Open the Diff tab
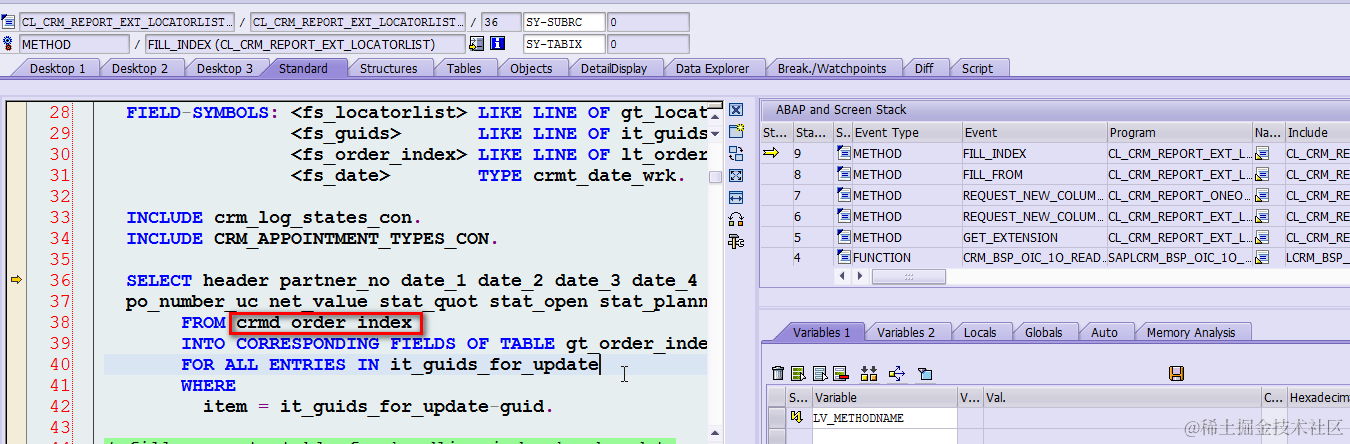1350x444 pixels. pos(924,68)
